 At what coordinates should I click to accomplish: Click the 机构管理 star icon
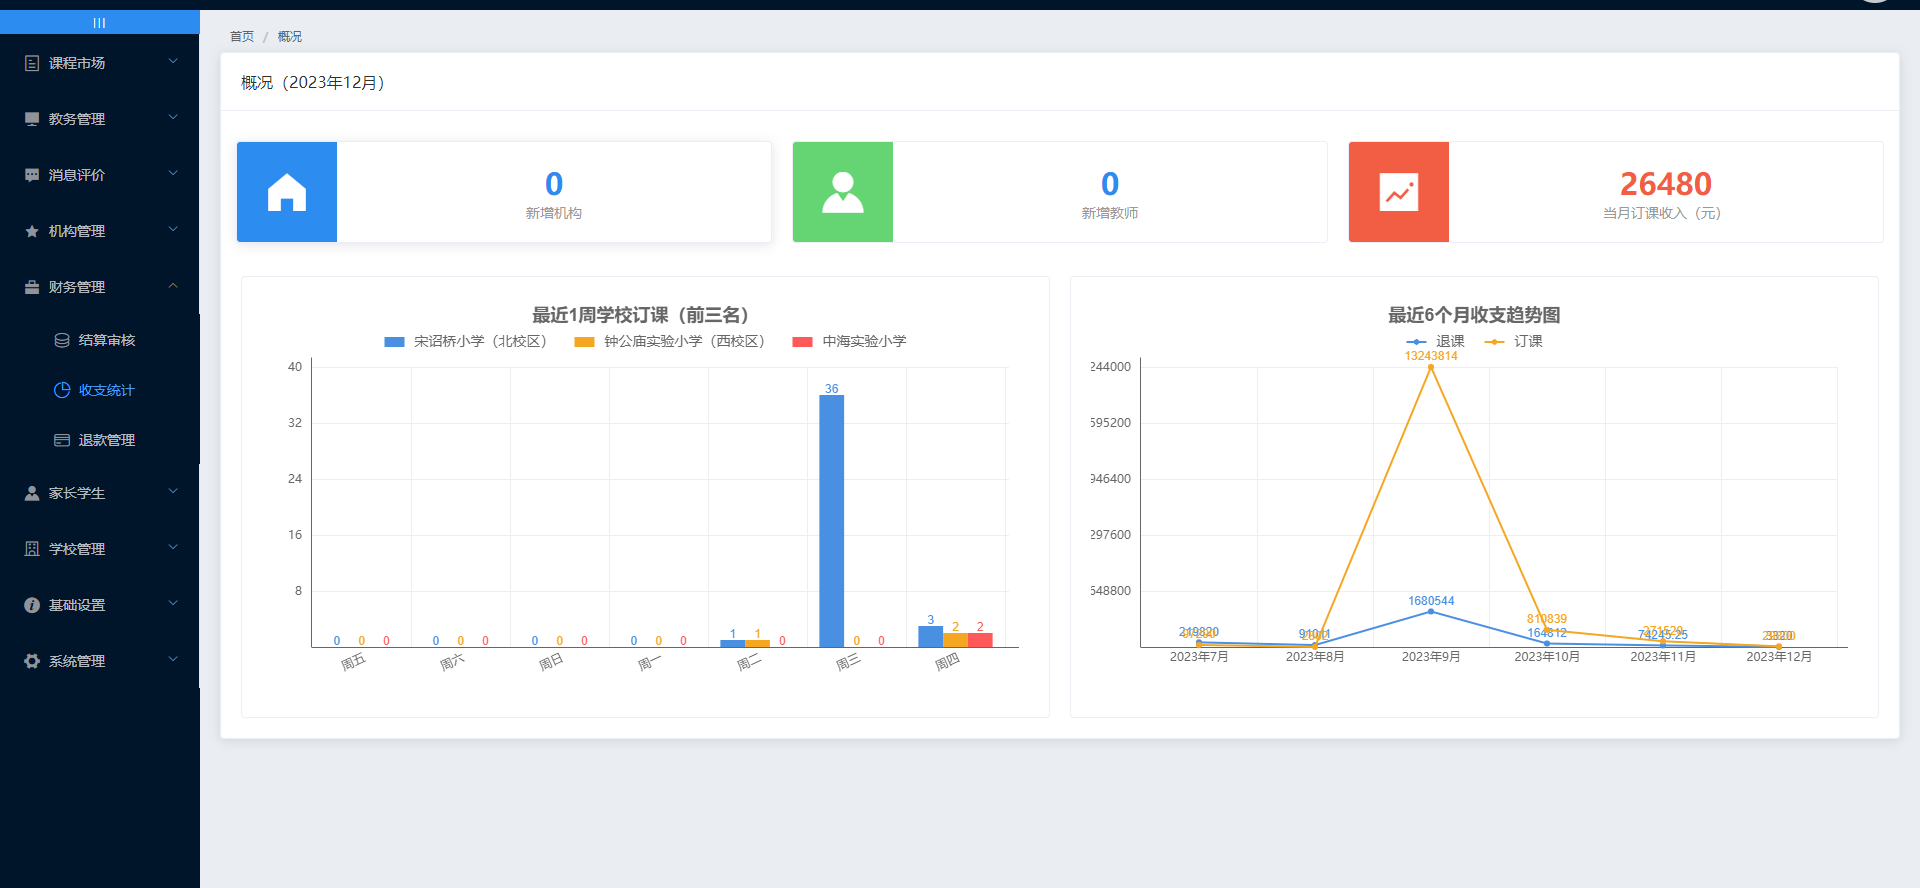click(x=32, y=231)
